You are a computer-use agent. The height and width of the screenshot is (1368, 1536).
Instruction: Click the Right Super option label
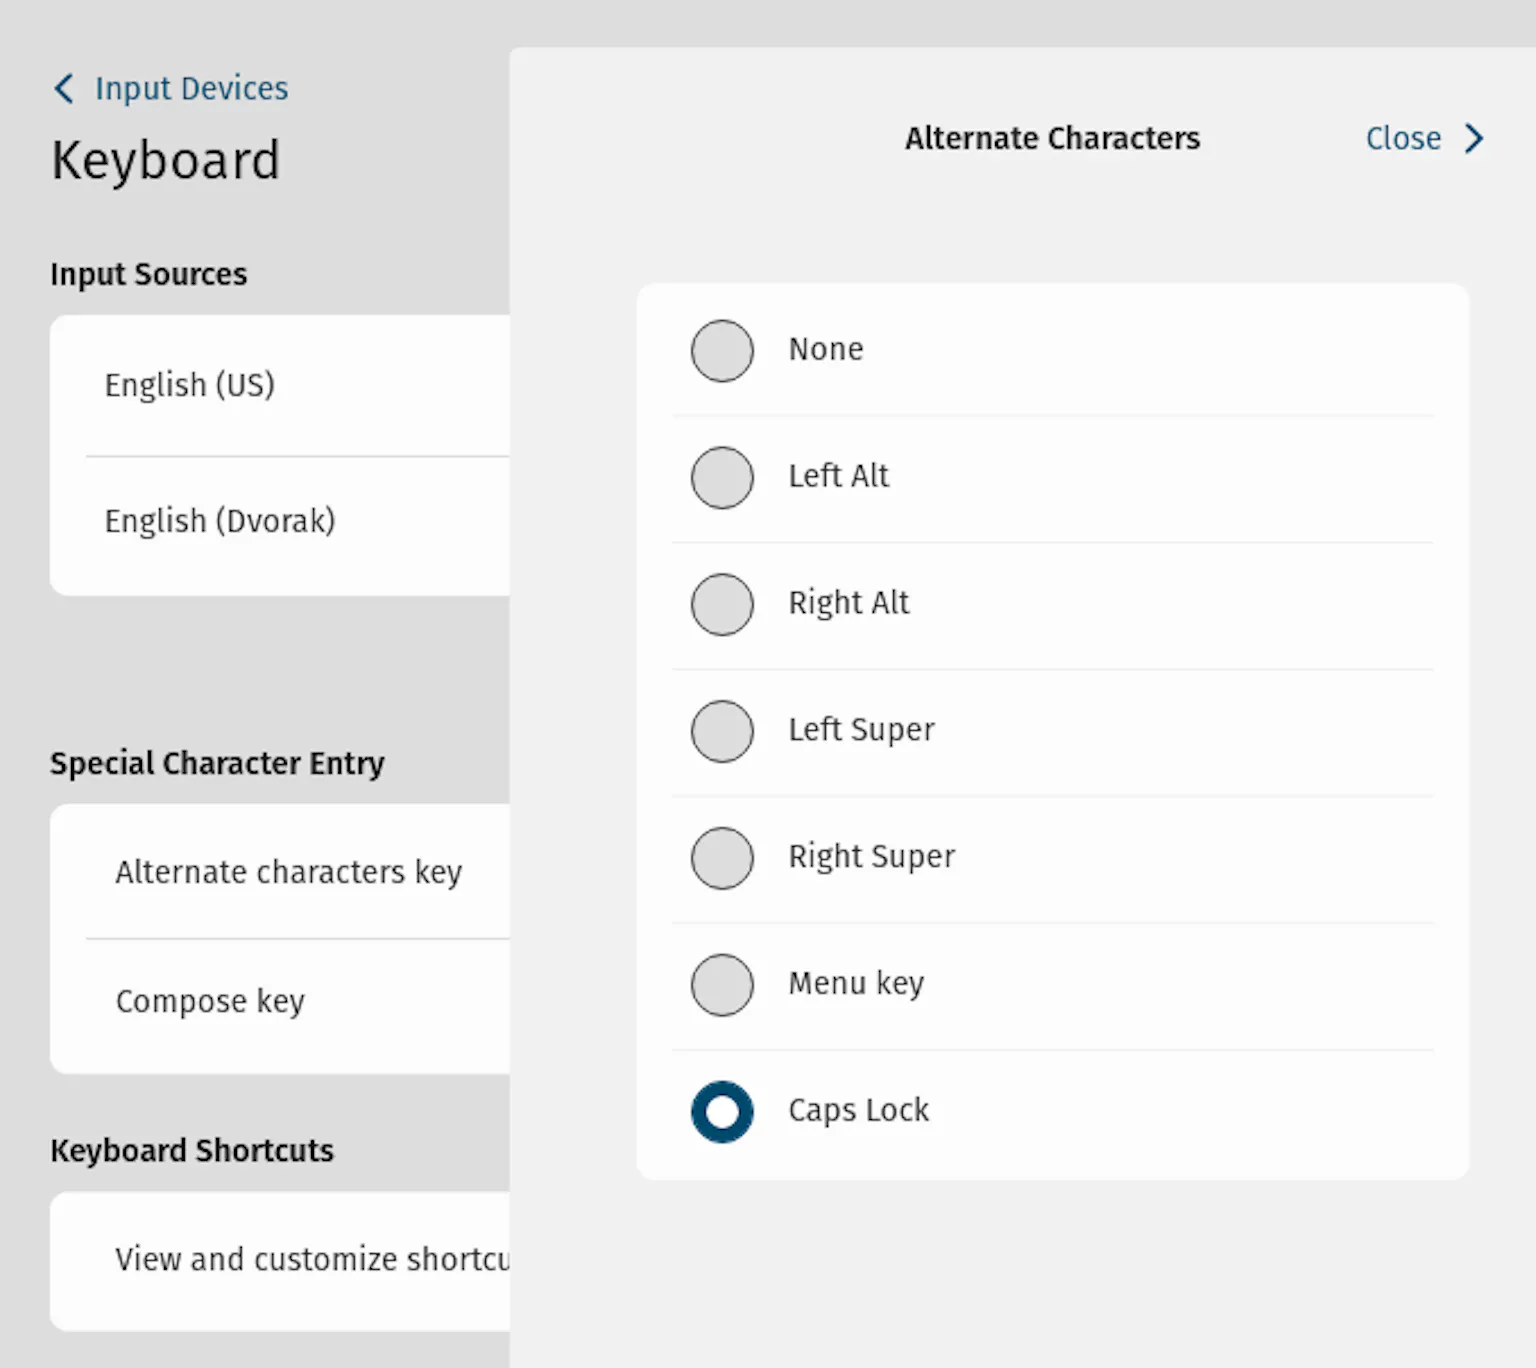point(871,857)
